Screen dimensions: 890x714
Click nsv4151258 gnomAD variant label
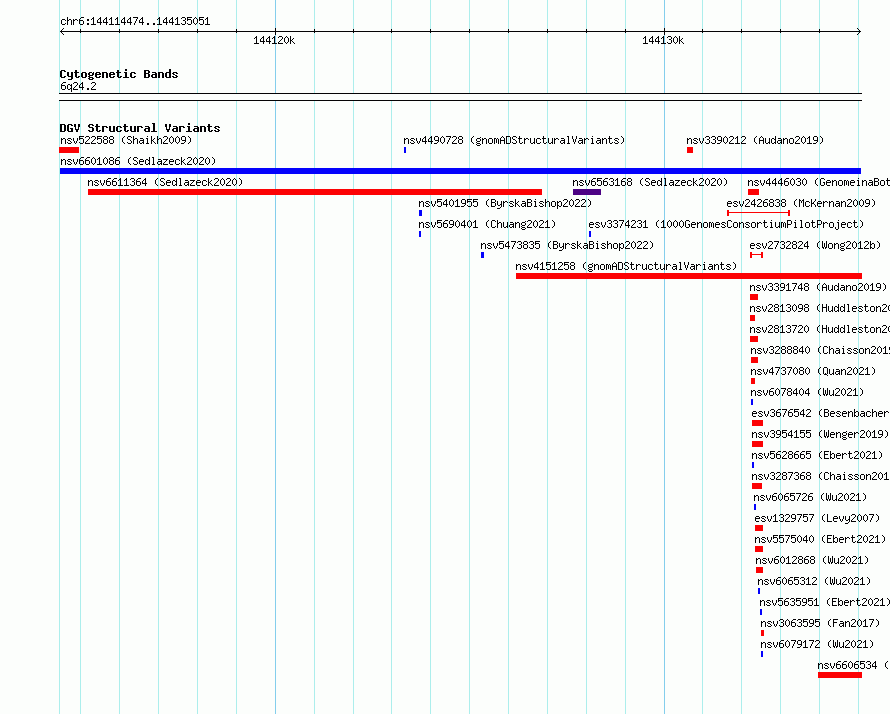coord(626,266)
